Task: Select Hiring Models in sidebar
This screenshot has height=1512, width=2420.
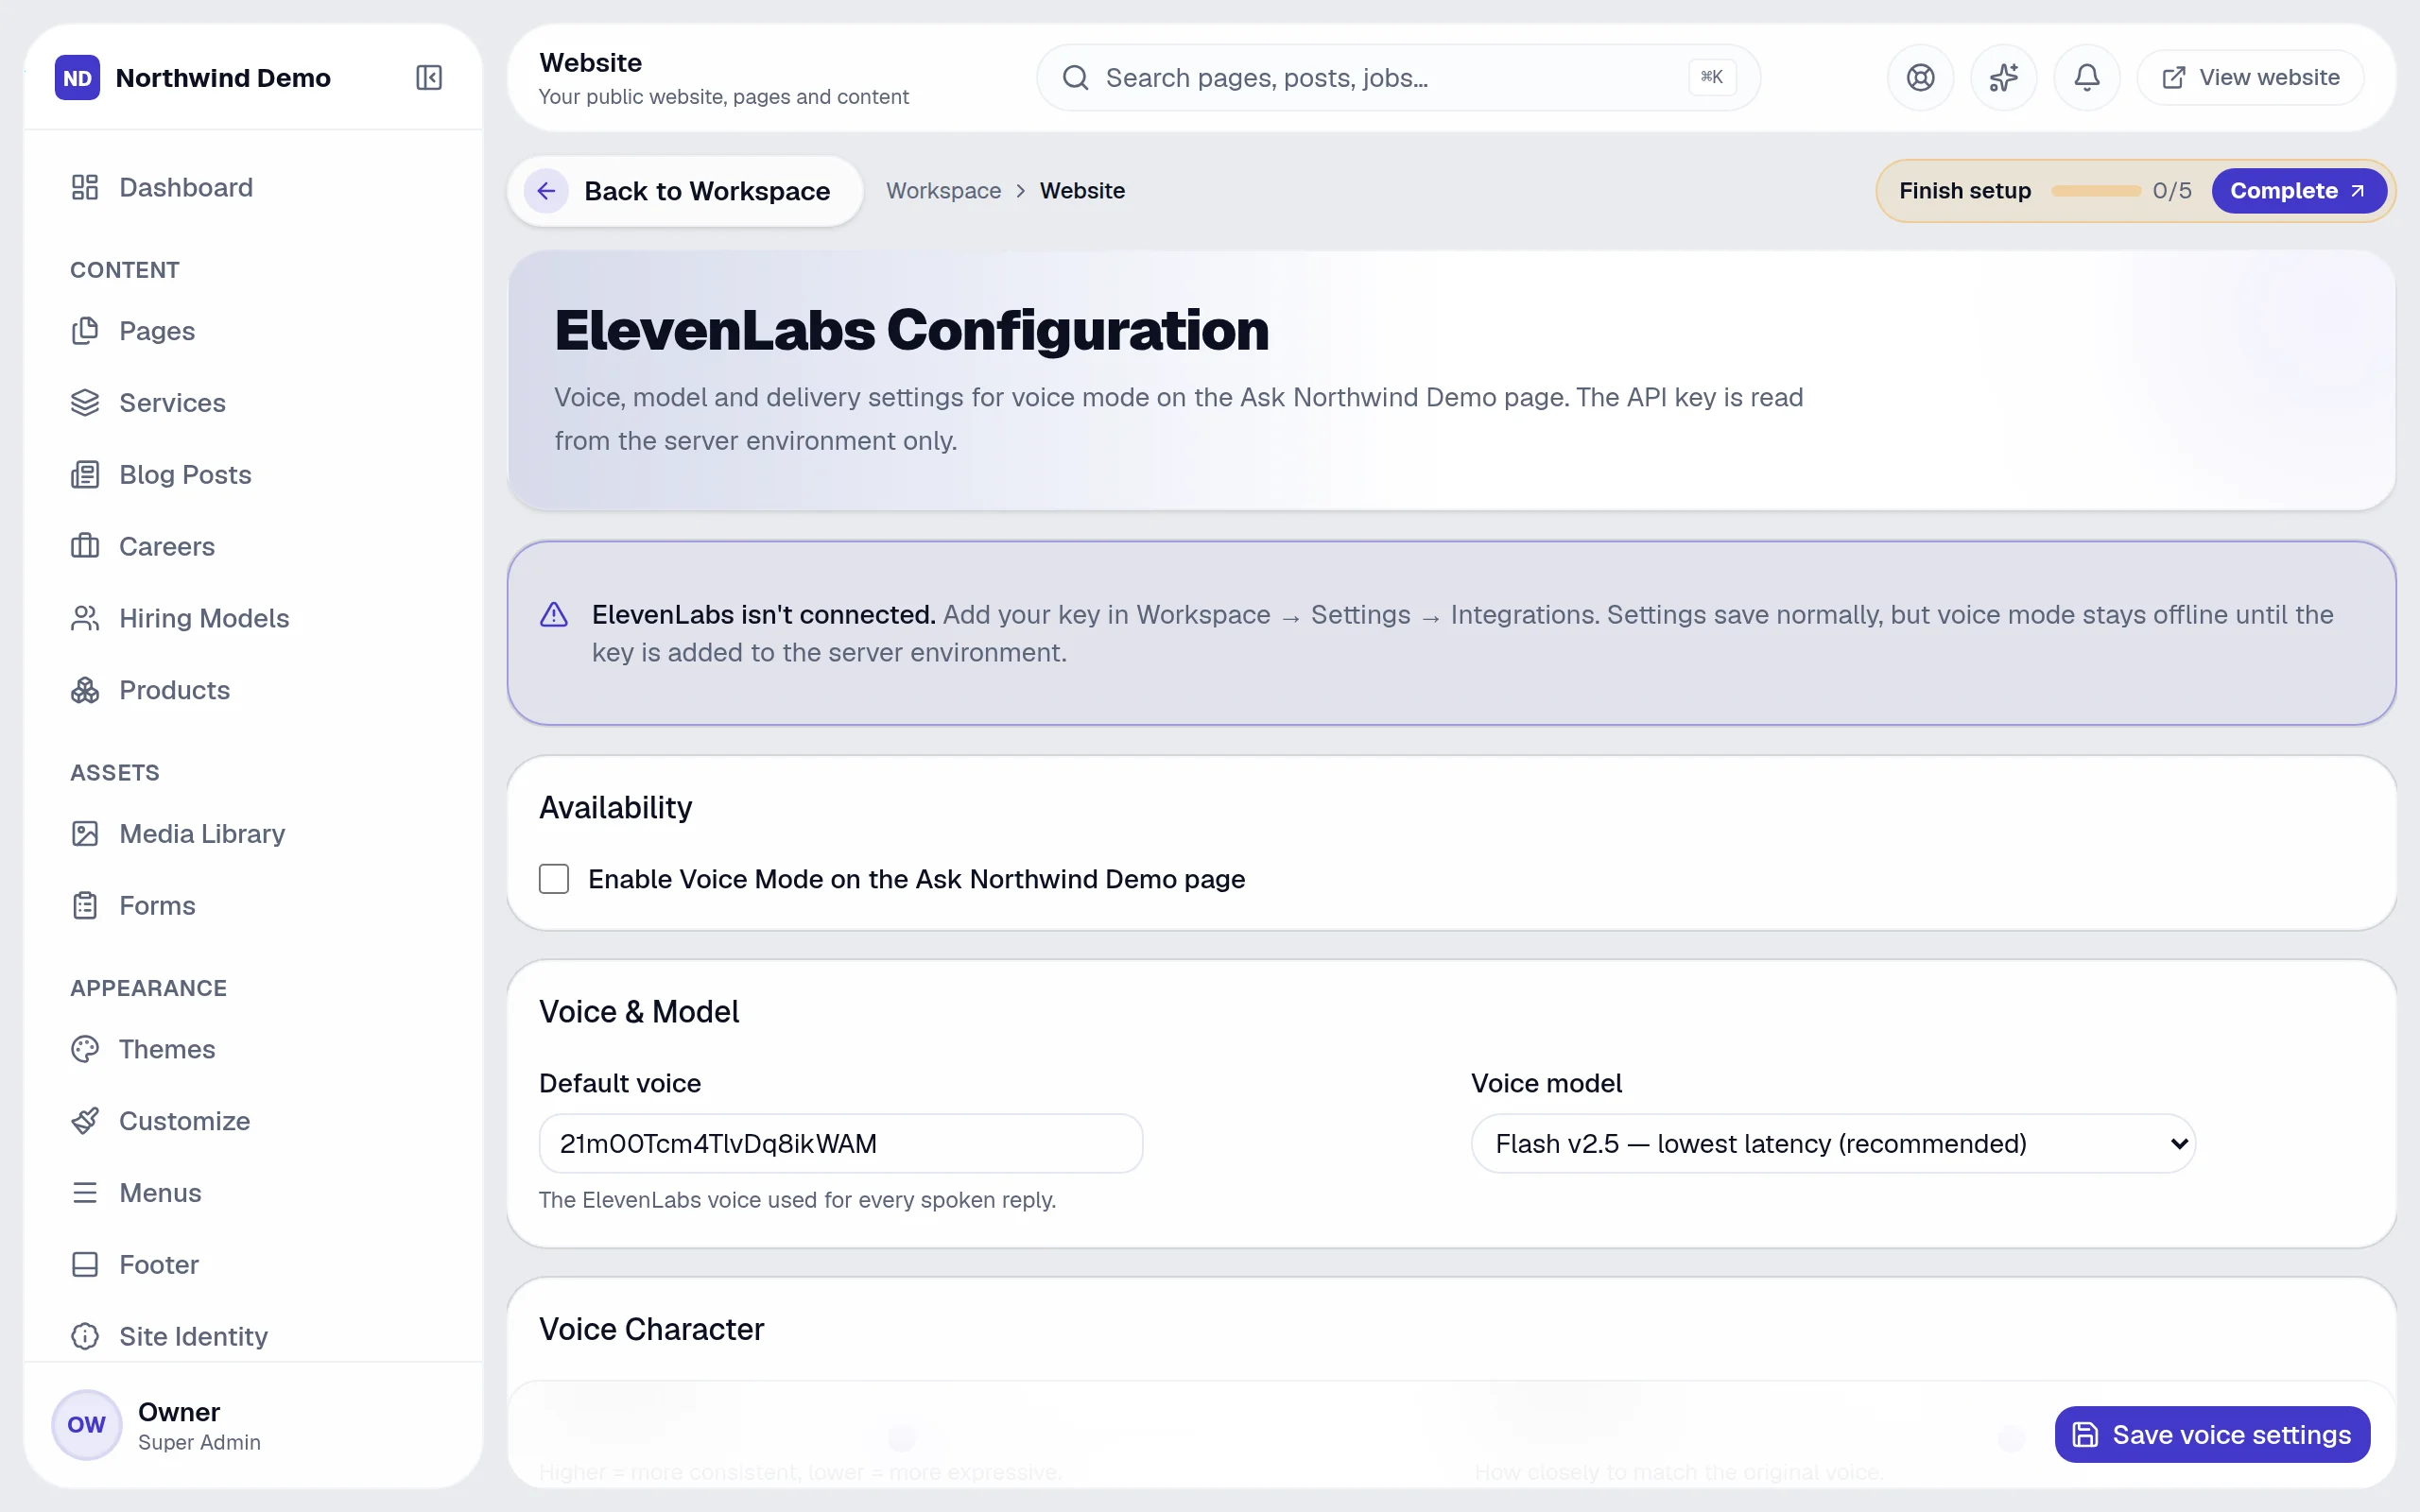Action: click(253, 618)
